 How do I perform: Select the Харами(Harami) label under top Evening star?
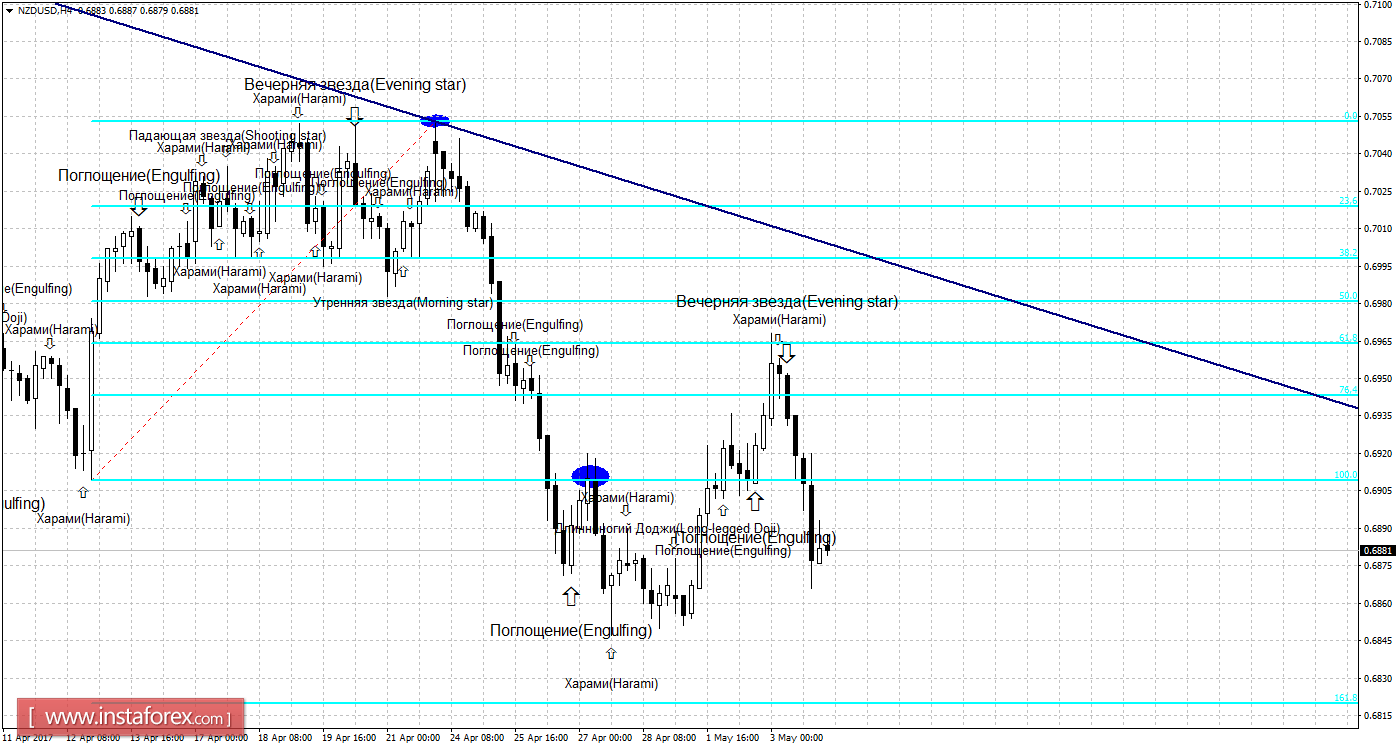(x=299, y=99)
